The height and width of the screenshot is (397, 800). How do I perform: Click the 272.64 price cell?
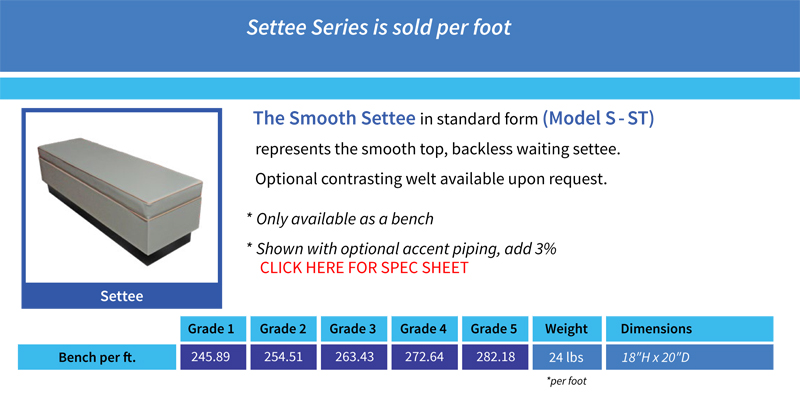[x=424, y=357]
